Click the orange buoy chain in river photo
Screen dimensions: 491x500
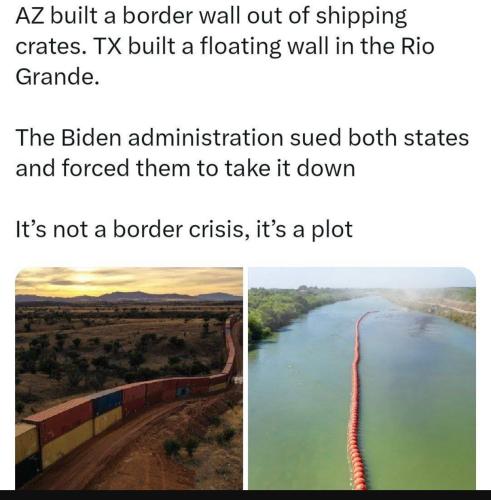tap(357, 400)
